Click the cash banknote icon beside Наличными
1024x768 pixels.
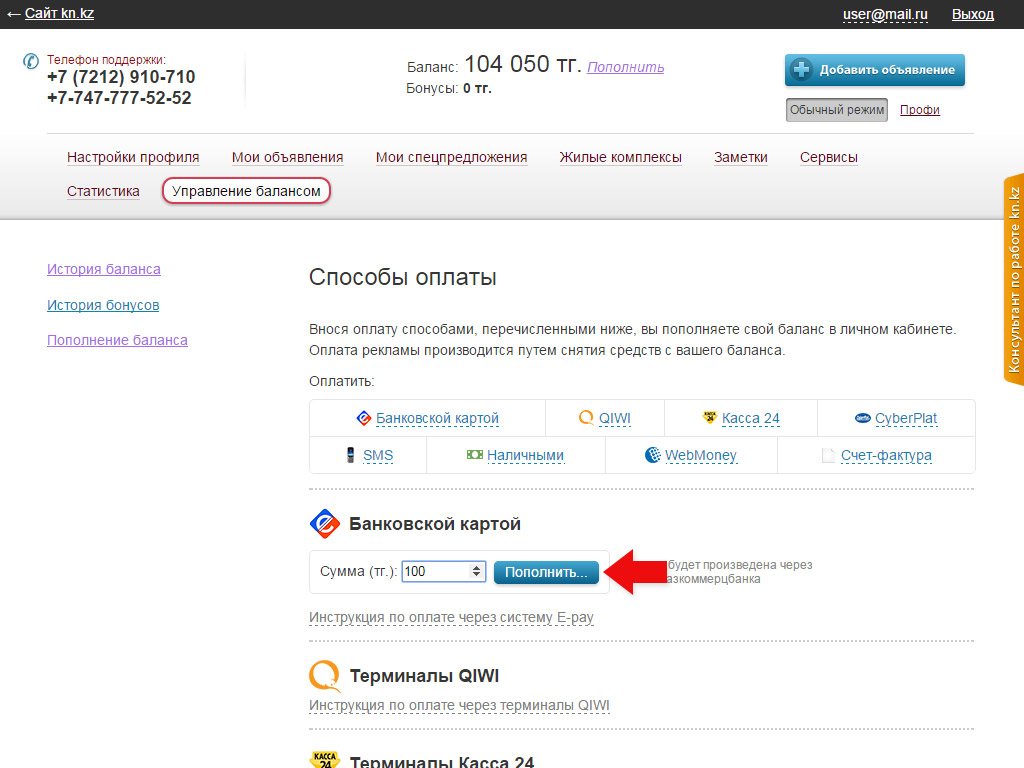[x=475, y=455]
